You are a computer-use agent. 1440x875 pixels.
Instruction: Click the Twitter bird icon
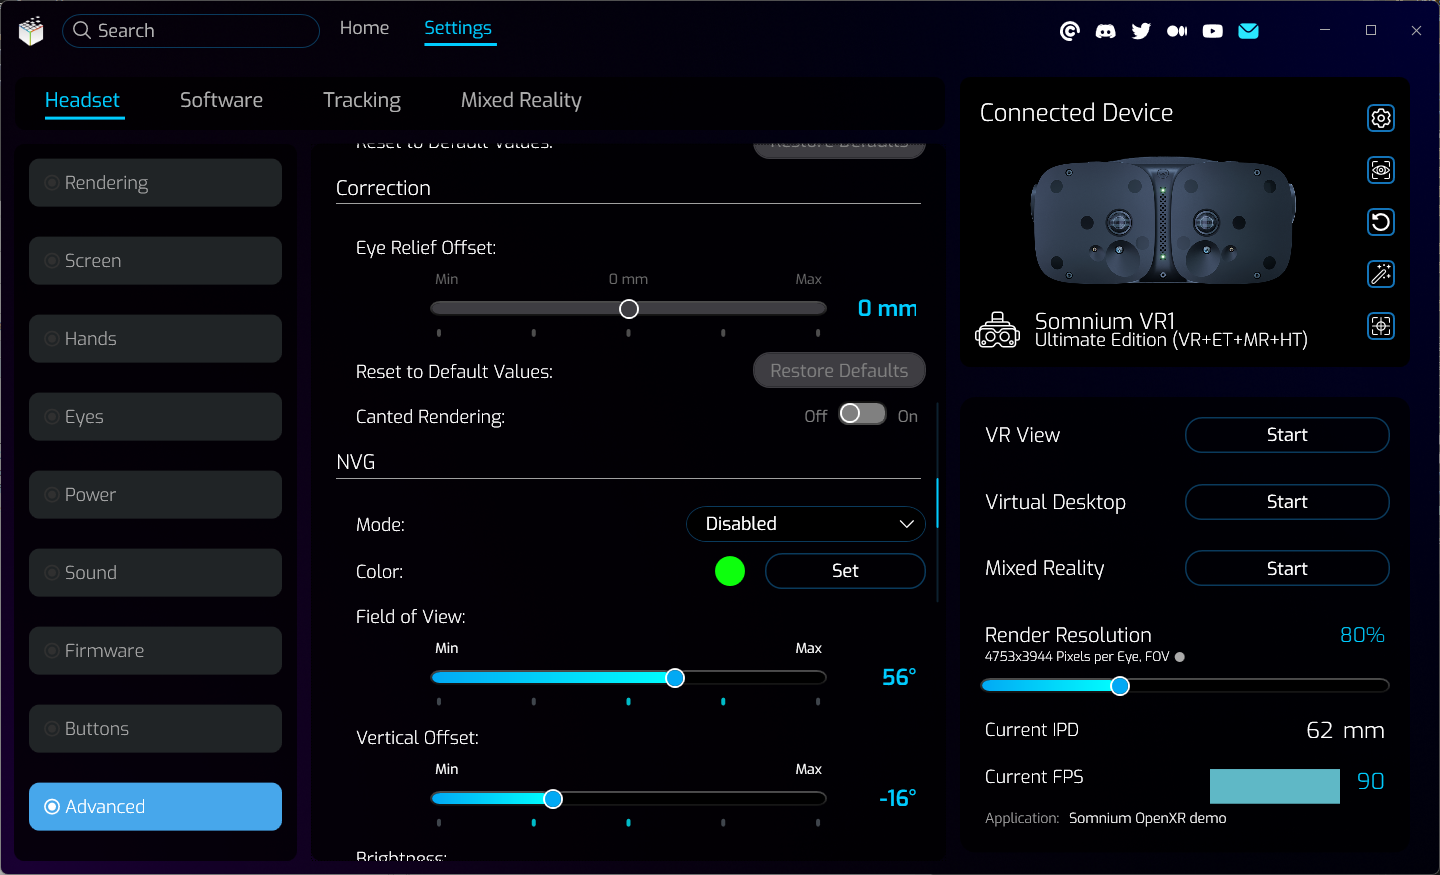pos(1141,31)
